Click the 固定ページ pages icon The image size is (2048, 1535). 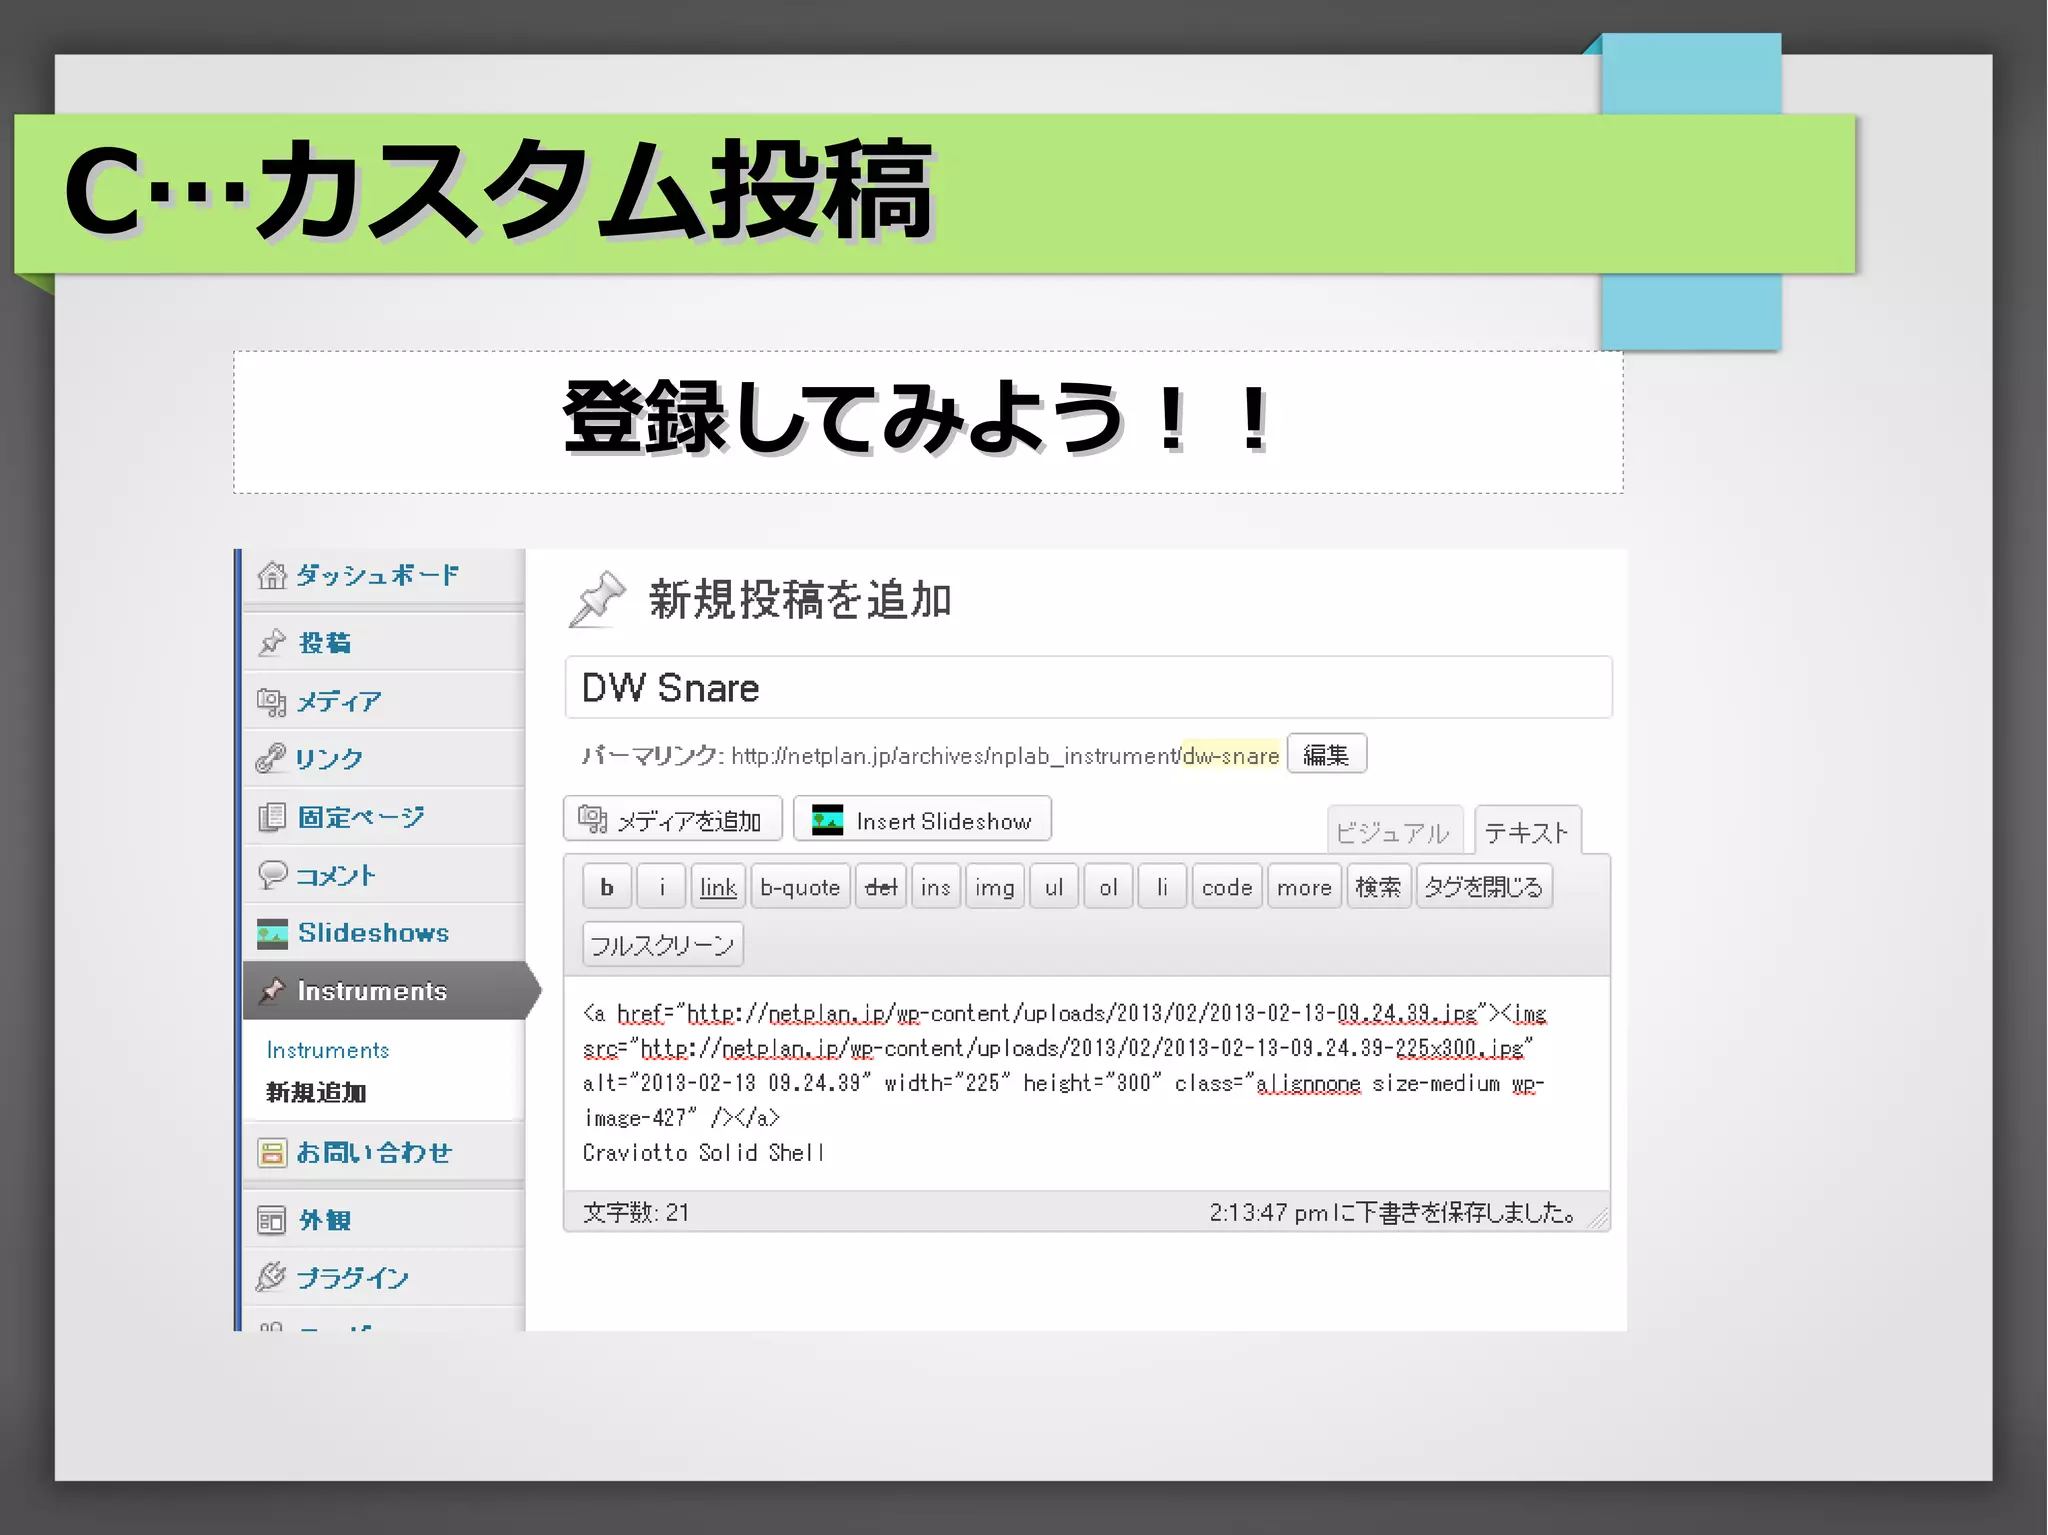(x=271, y=818)
